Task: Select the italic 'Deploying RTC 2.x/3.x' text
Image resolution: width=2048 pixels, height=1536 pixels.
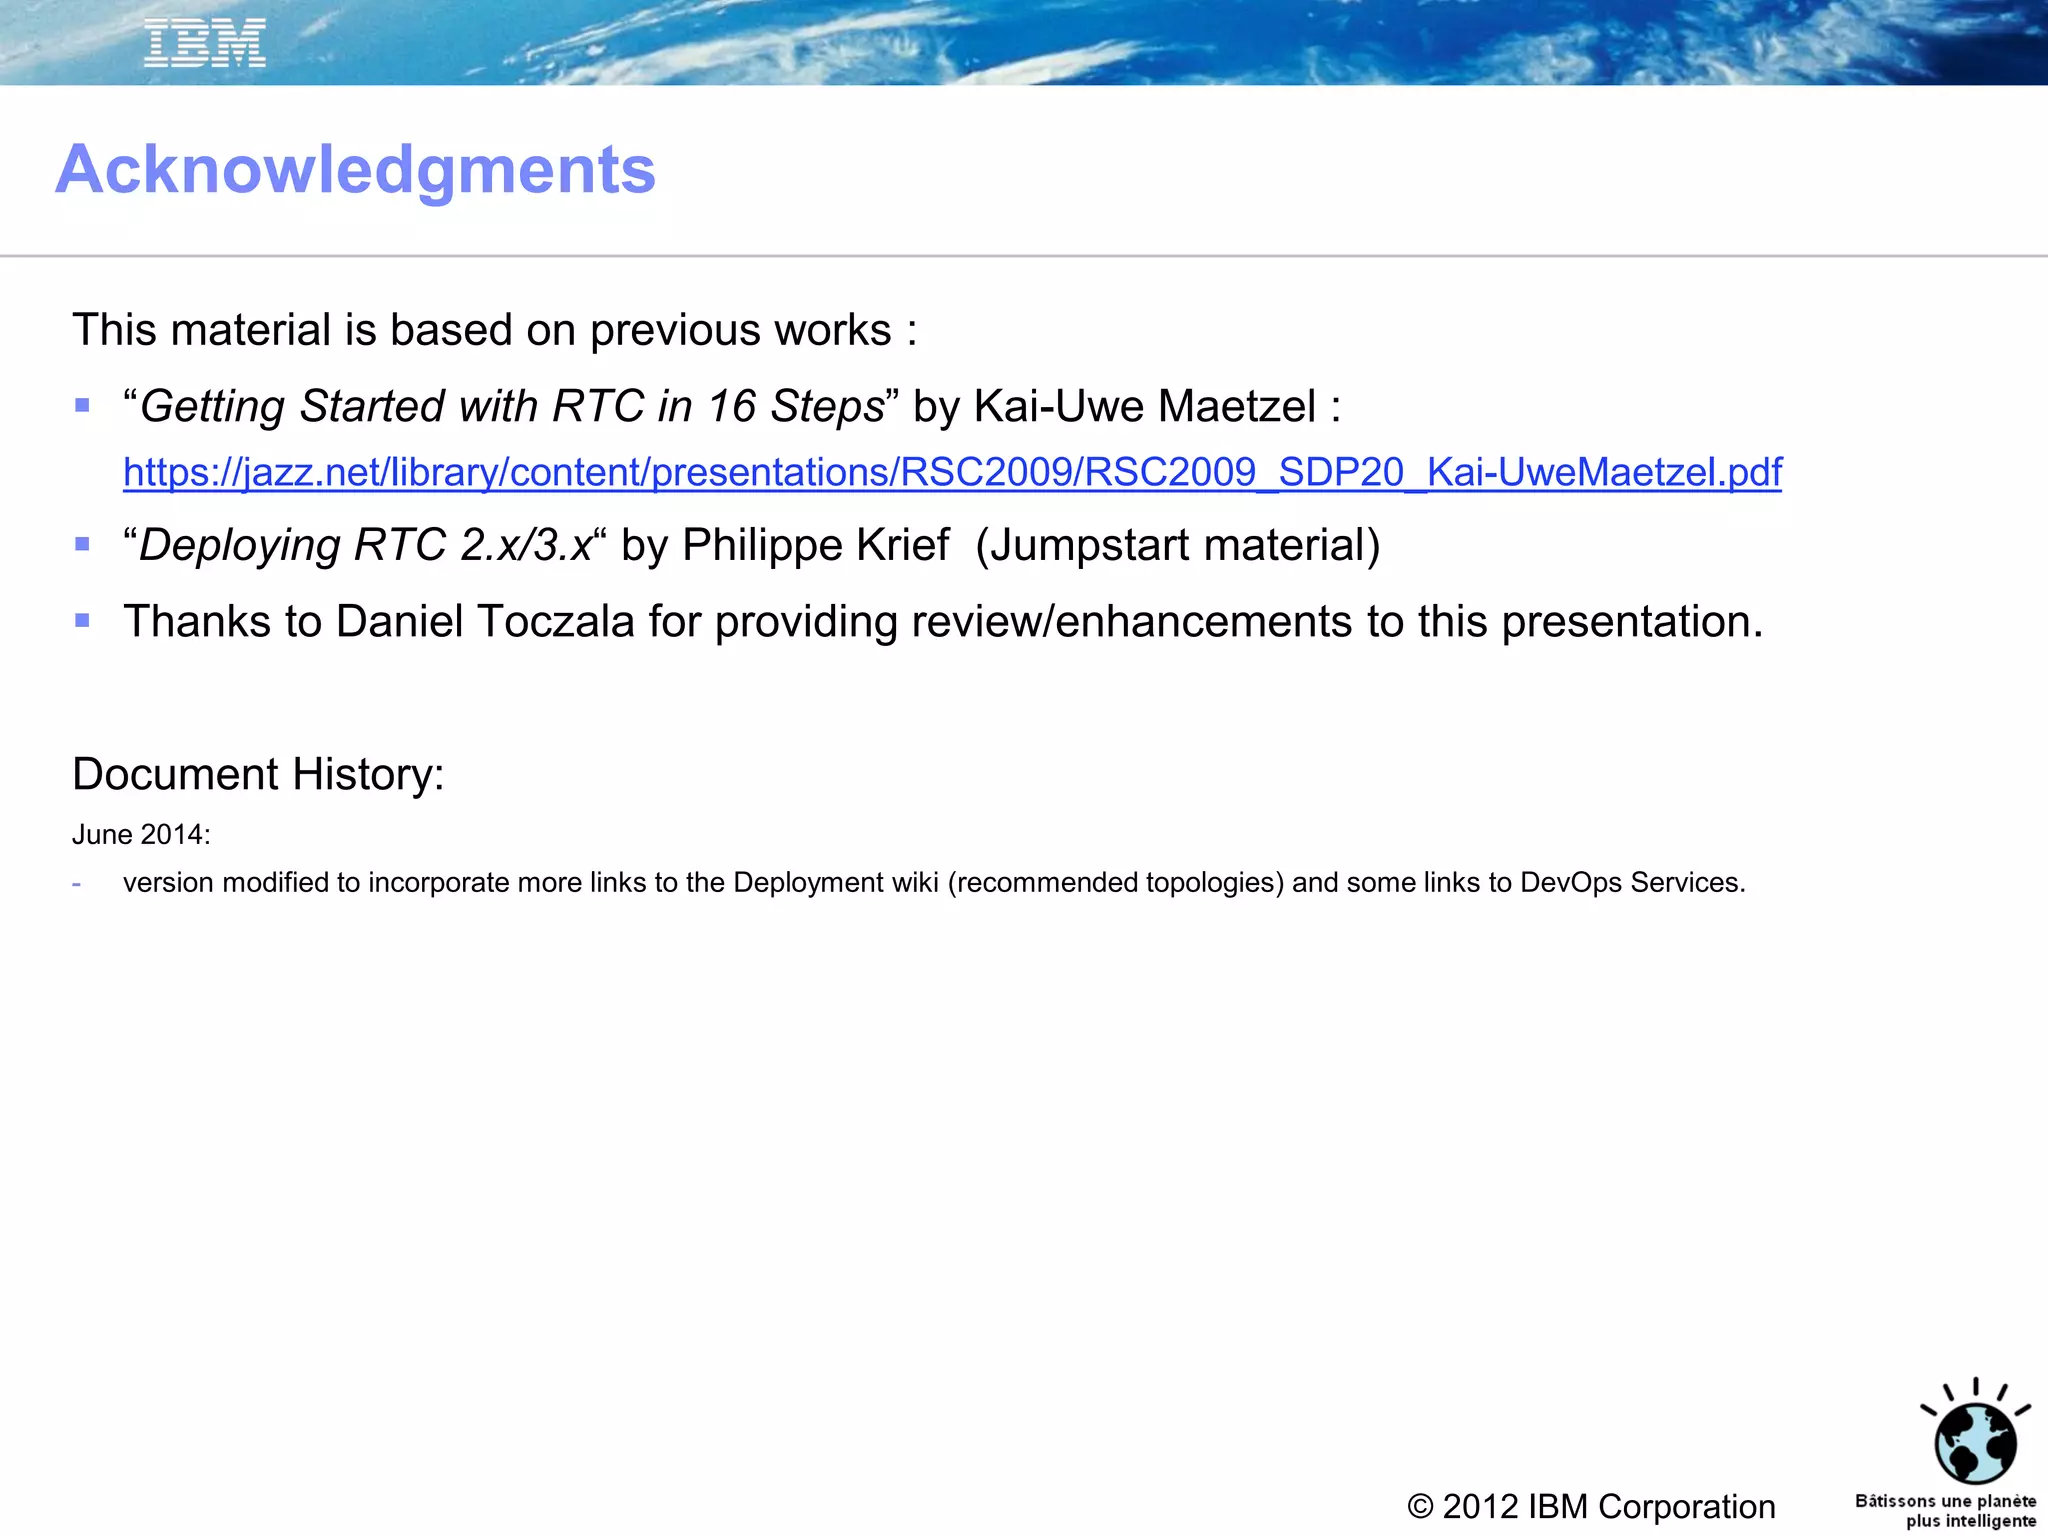Action: coord(365,545)
